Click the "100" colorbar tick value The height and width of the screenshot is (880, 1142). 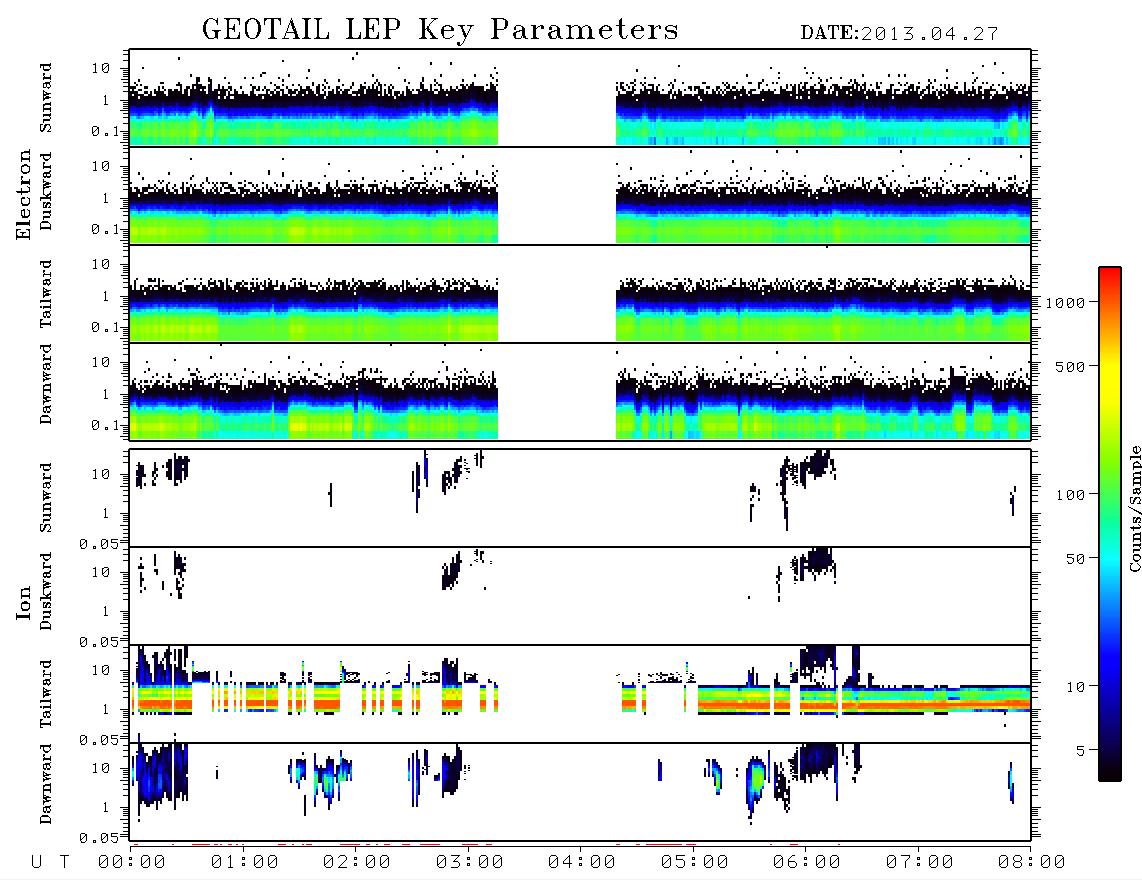[1070, 495]
